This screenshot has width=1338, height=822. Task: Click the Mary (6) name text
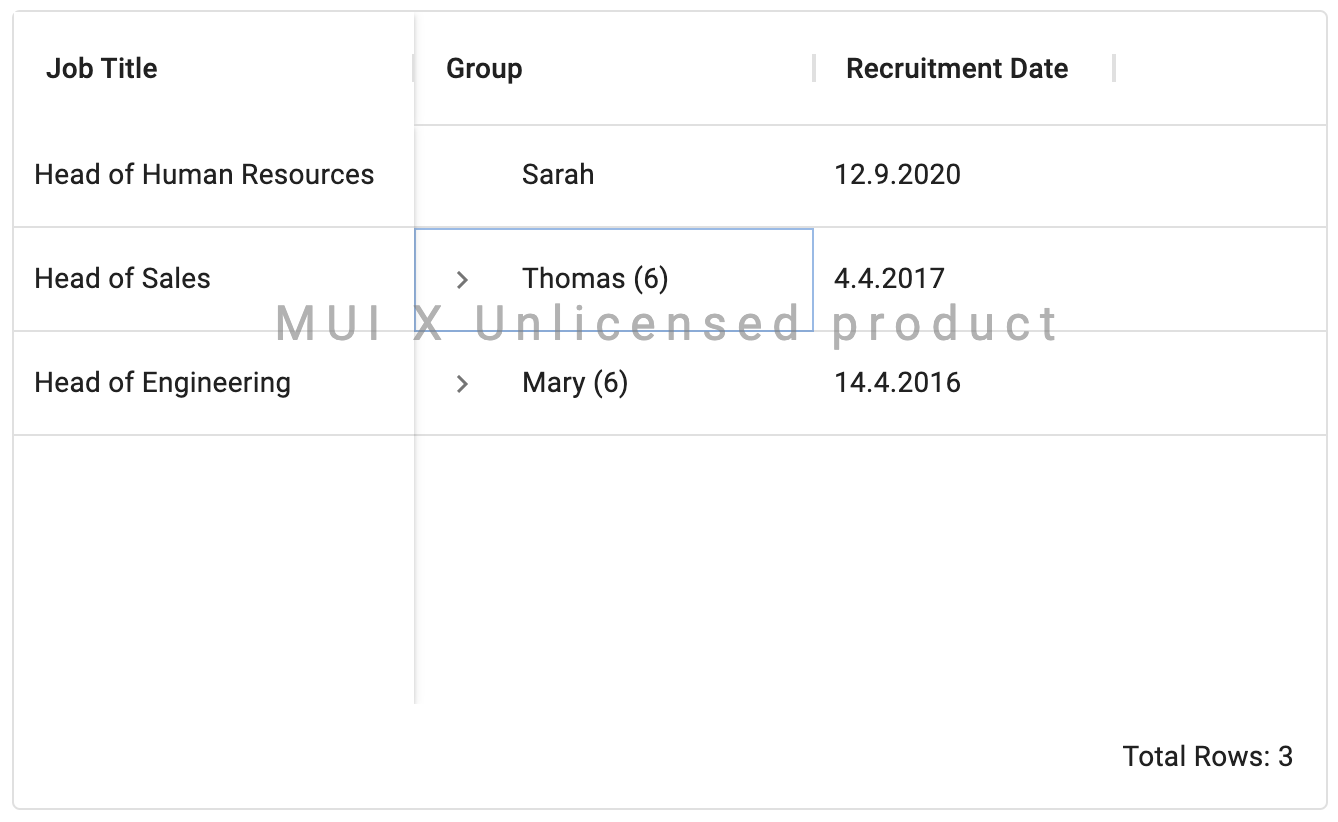click(x=575, y=382)
